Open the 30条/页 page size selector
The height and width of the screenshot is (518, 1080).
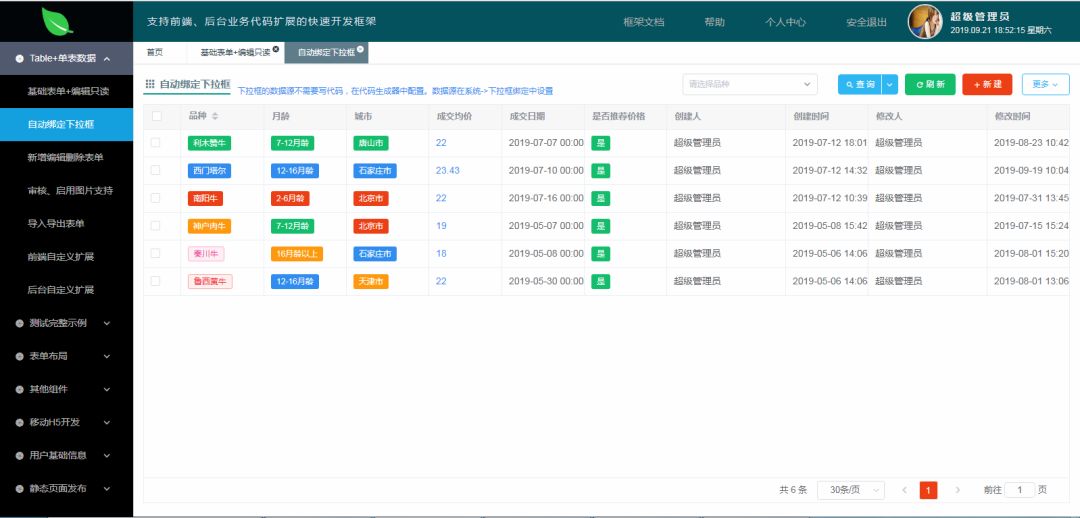(x=851, y=490)
